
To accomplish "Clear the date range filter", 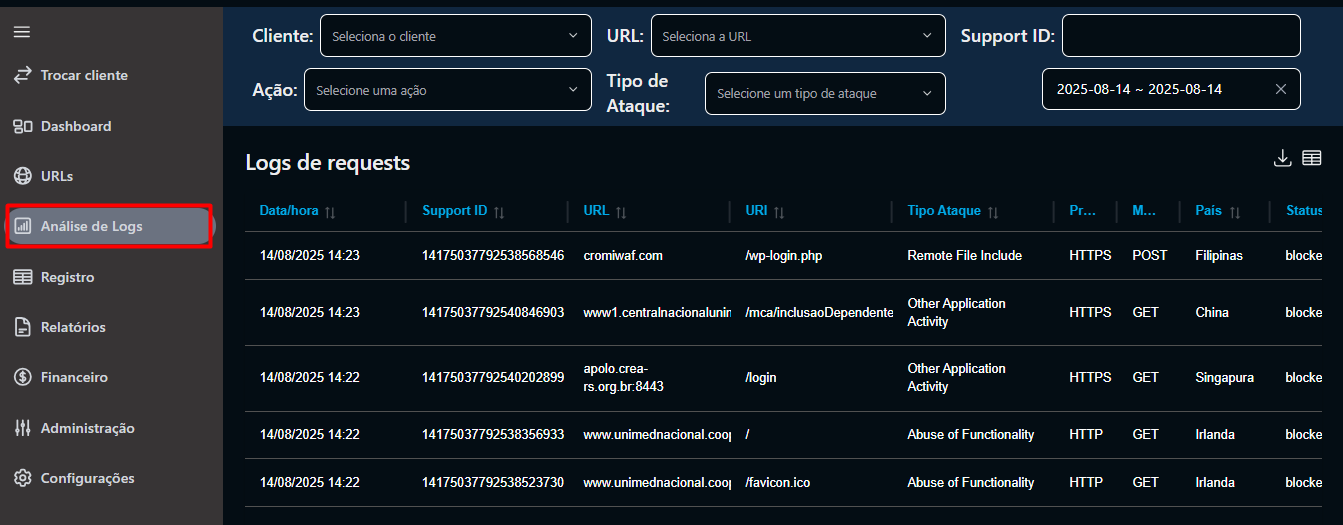I will click(1281, 89).
